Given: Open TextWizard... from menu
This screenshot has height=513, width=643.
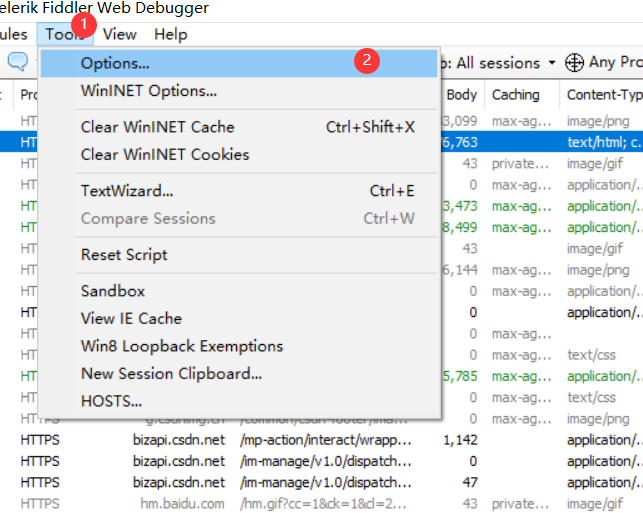Looking at the screenshot, I should [x=239, y=191].
